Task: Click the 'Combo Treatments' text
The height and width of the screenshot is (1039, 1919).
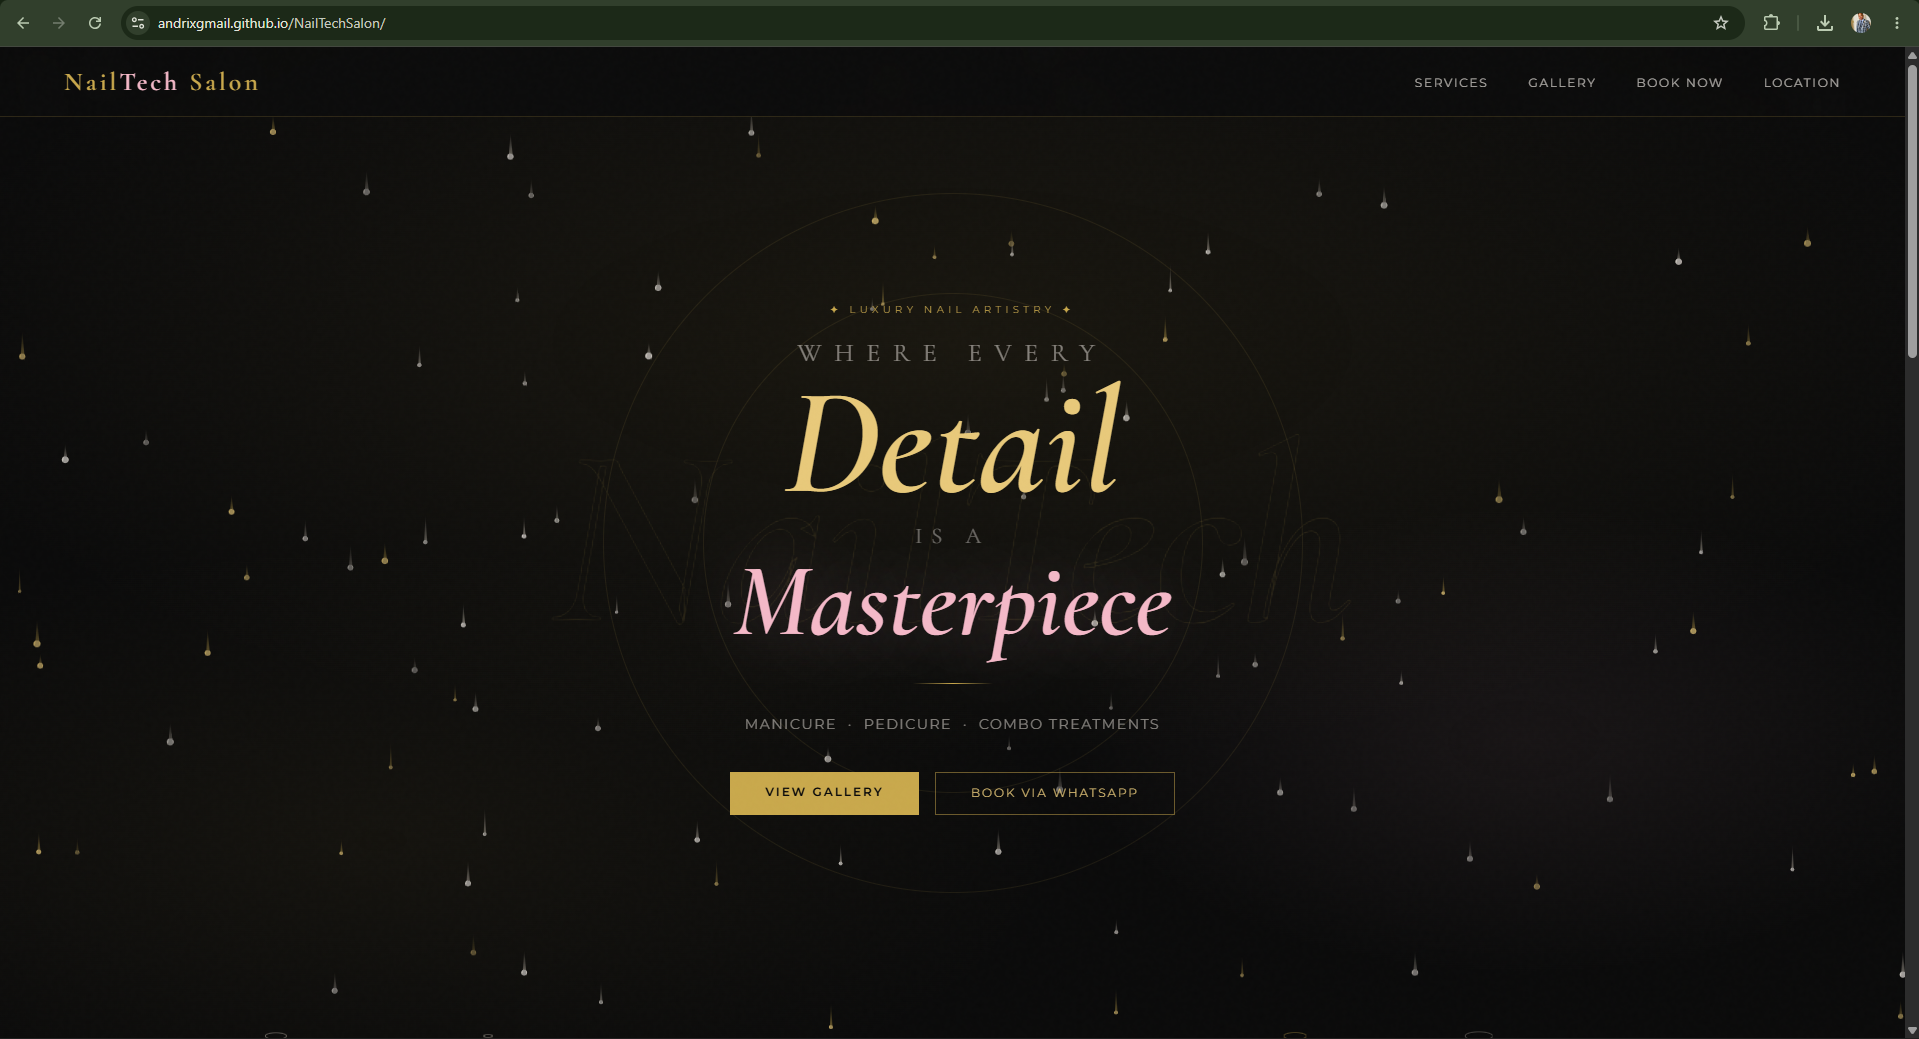Action: [1069, 724]
